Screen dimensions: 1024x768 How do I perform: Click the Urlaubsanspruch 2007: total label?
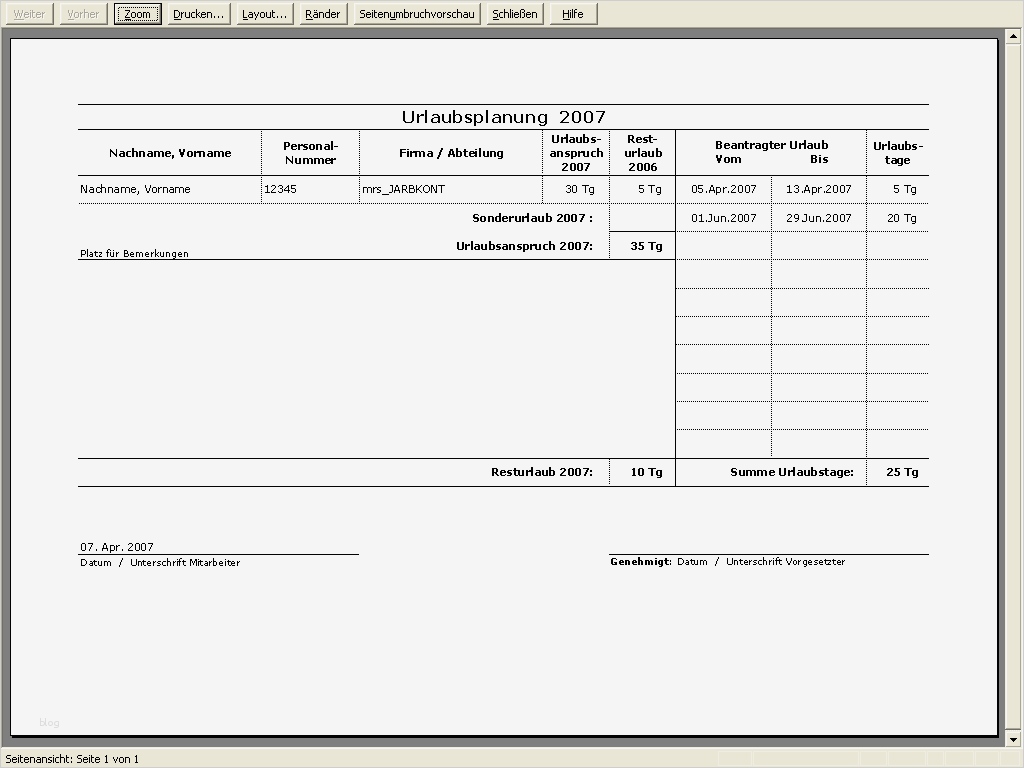coord(524,246)
